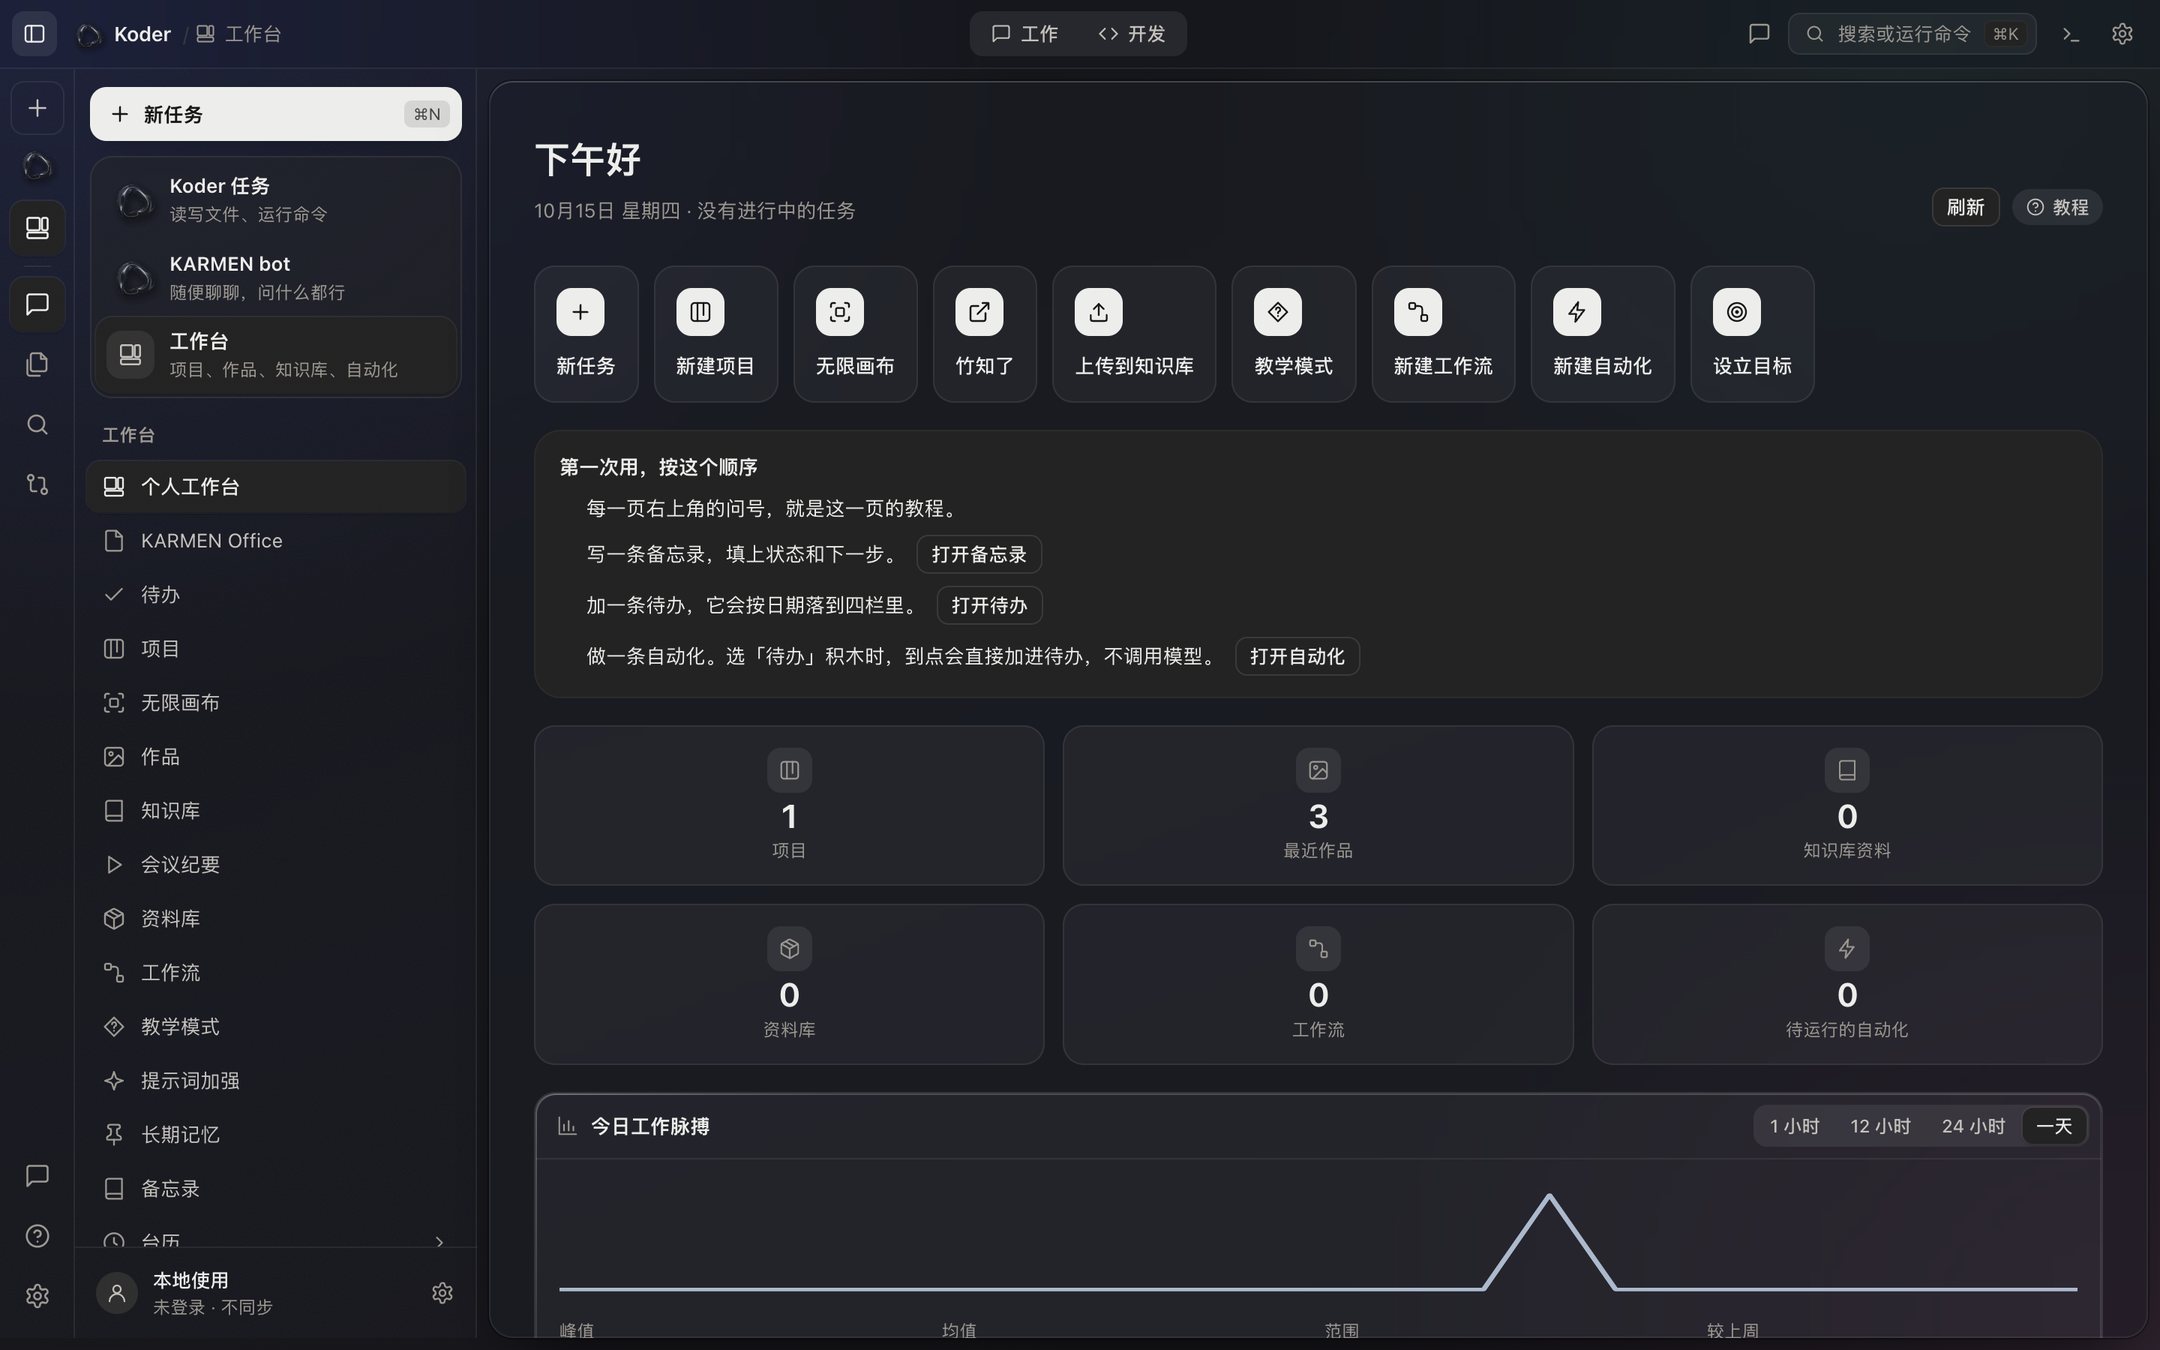The height and width of the screenshot is (1350, 2160).
Task: Click the 上传到知识库 upload card
Action: (1134, 334)
